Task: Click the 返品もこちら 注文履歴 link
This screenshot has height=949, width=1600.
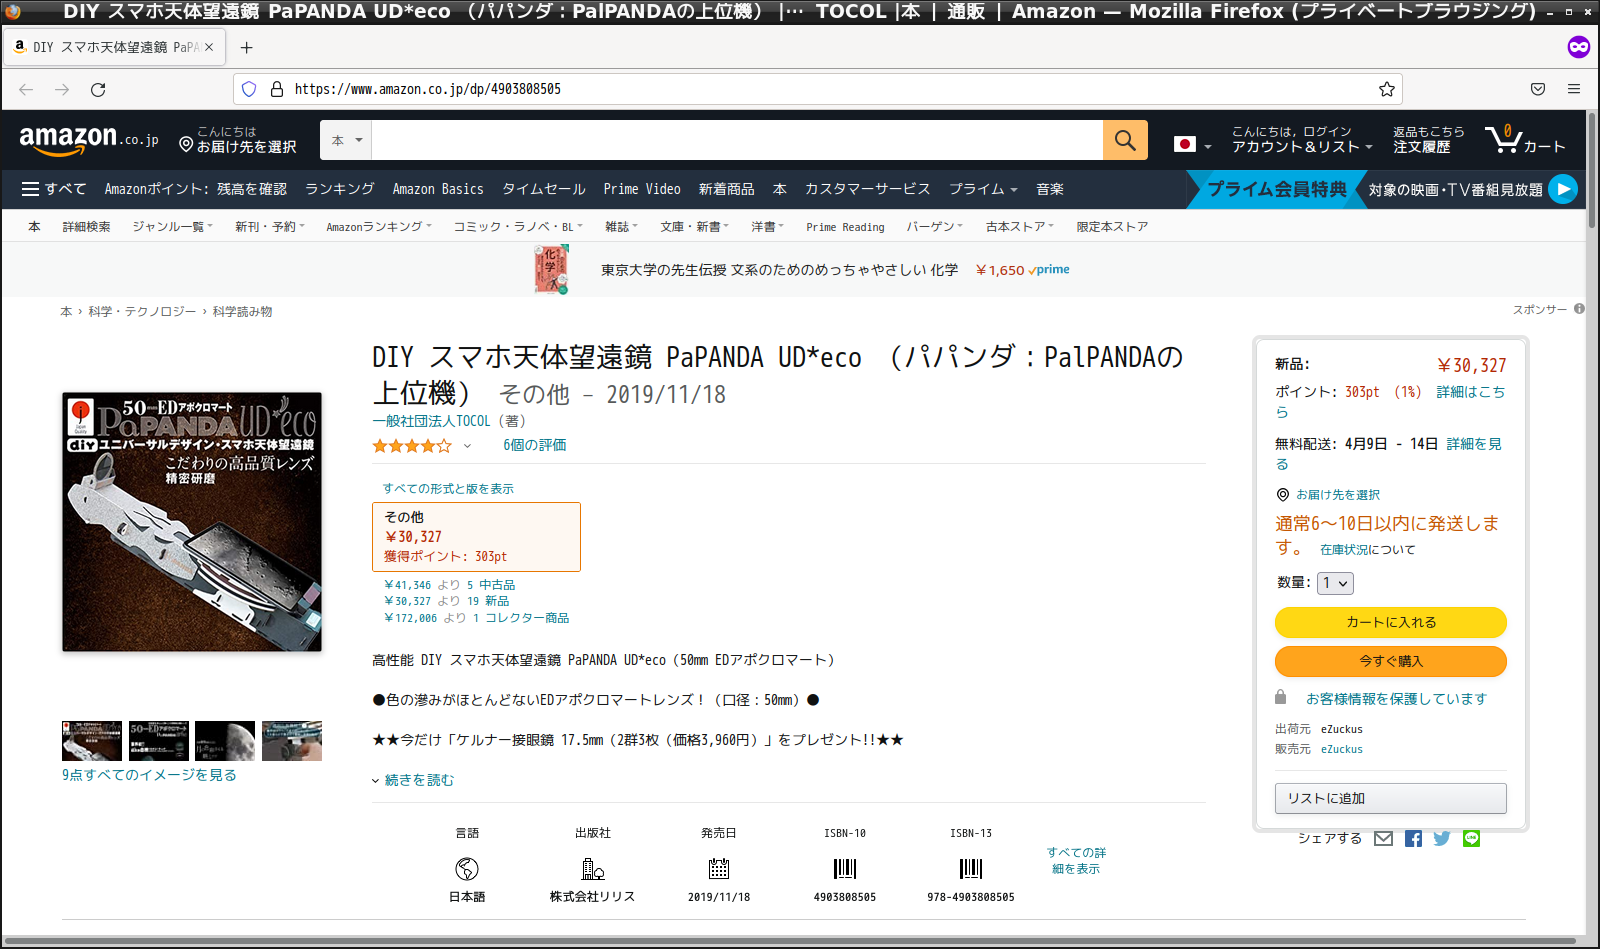Action: pyautogui.click(x=1428, y=140)
